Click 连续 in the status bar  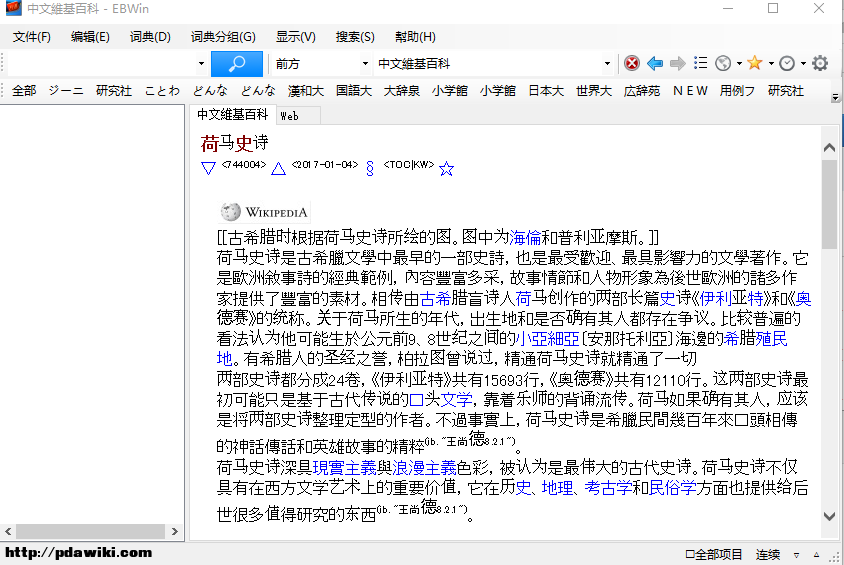(768, 555)
